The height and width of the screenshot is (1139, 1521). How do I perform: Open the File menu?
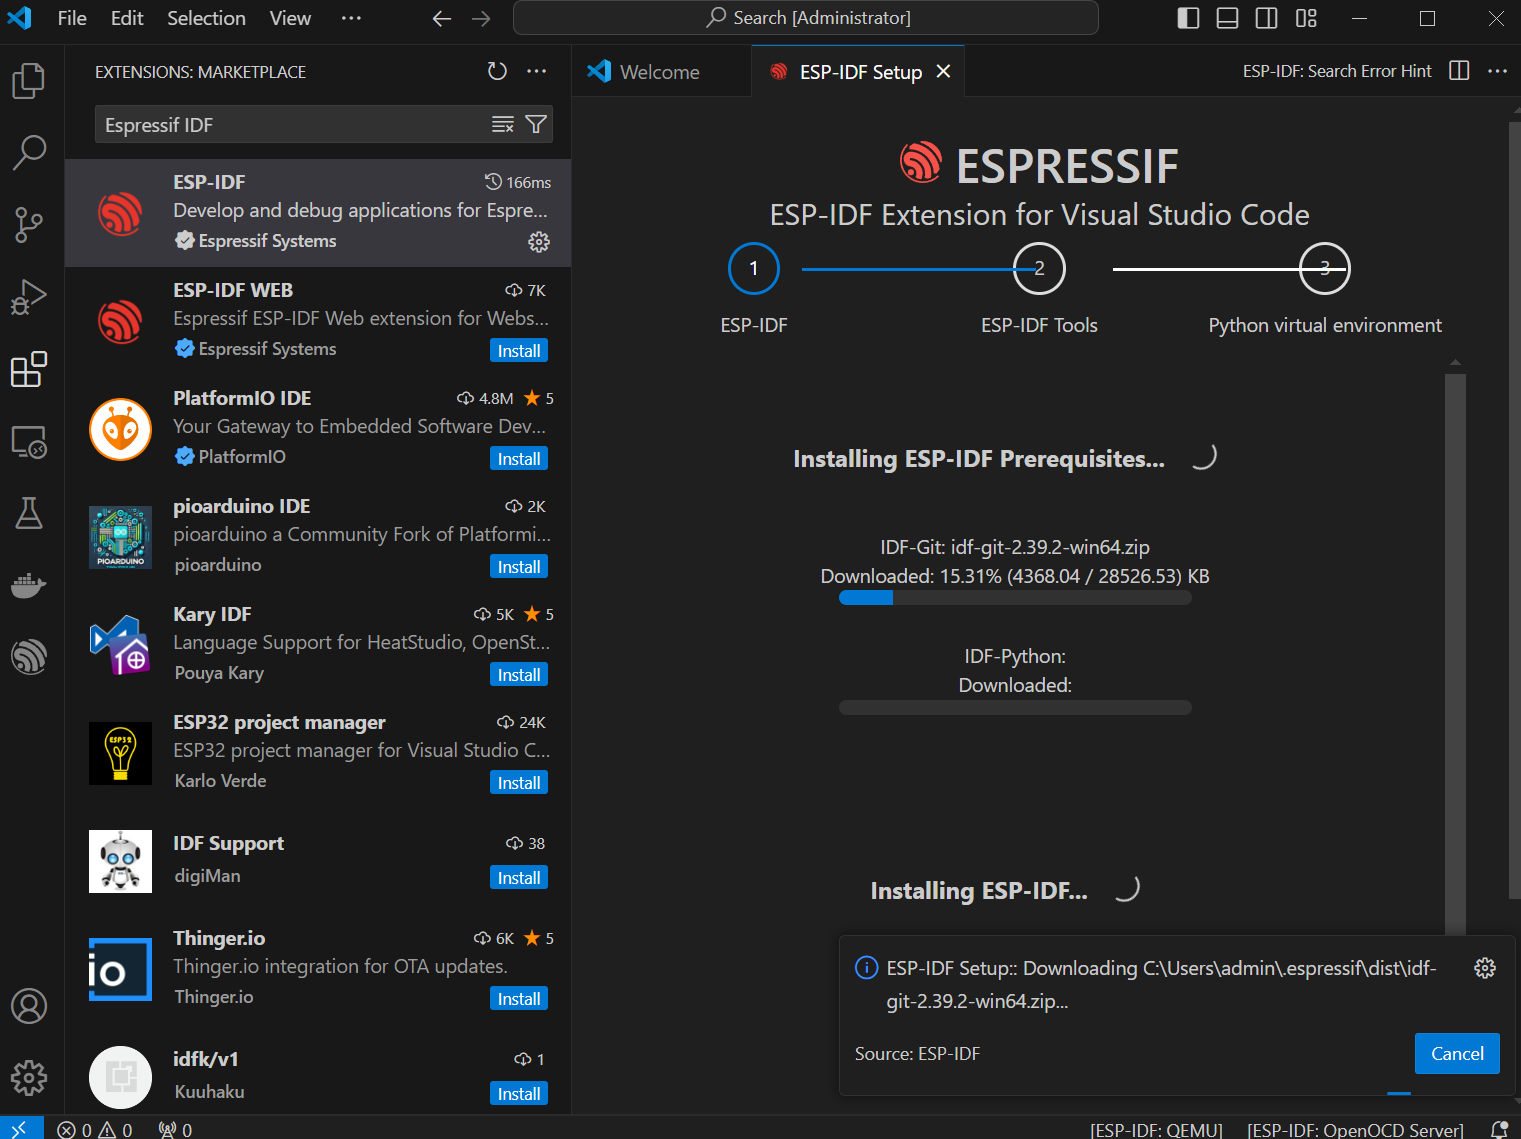[72, 18]
